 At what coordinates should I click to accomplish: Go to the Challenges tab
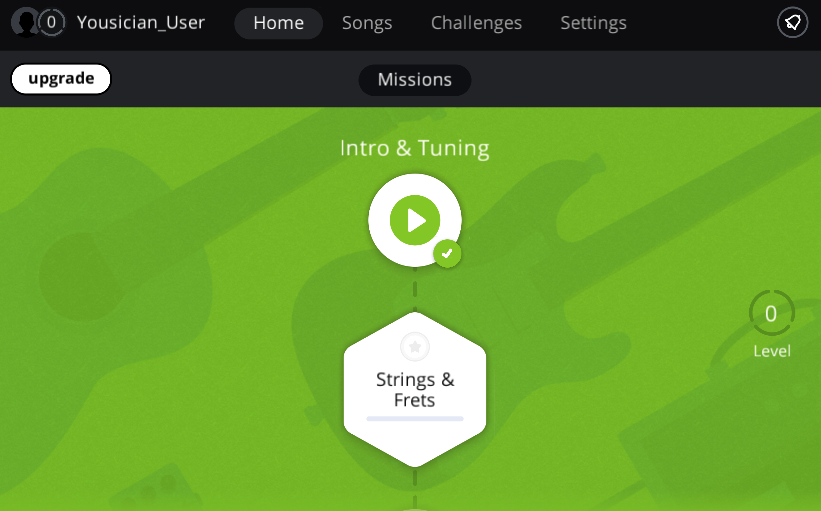click(x=476, y=23)
